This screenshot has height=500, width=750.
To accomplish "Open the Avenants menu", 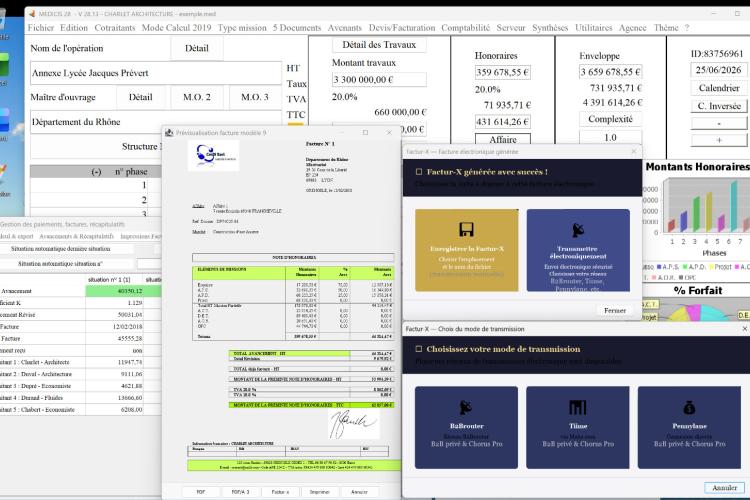I will (344, 28).
